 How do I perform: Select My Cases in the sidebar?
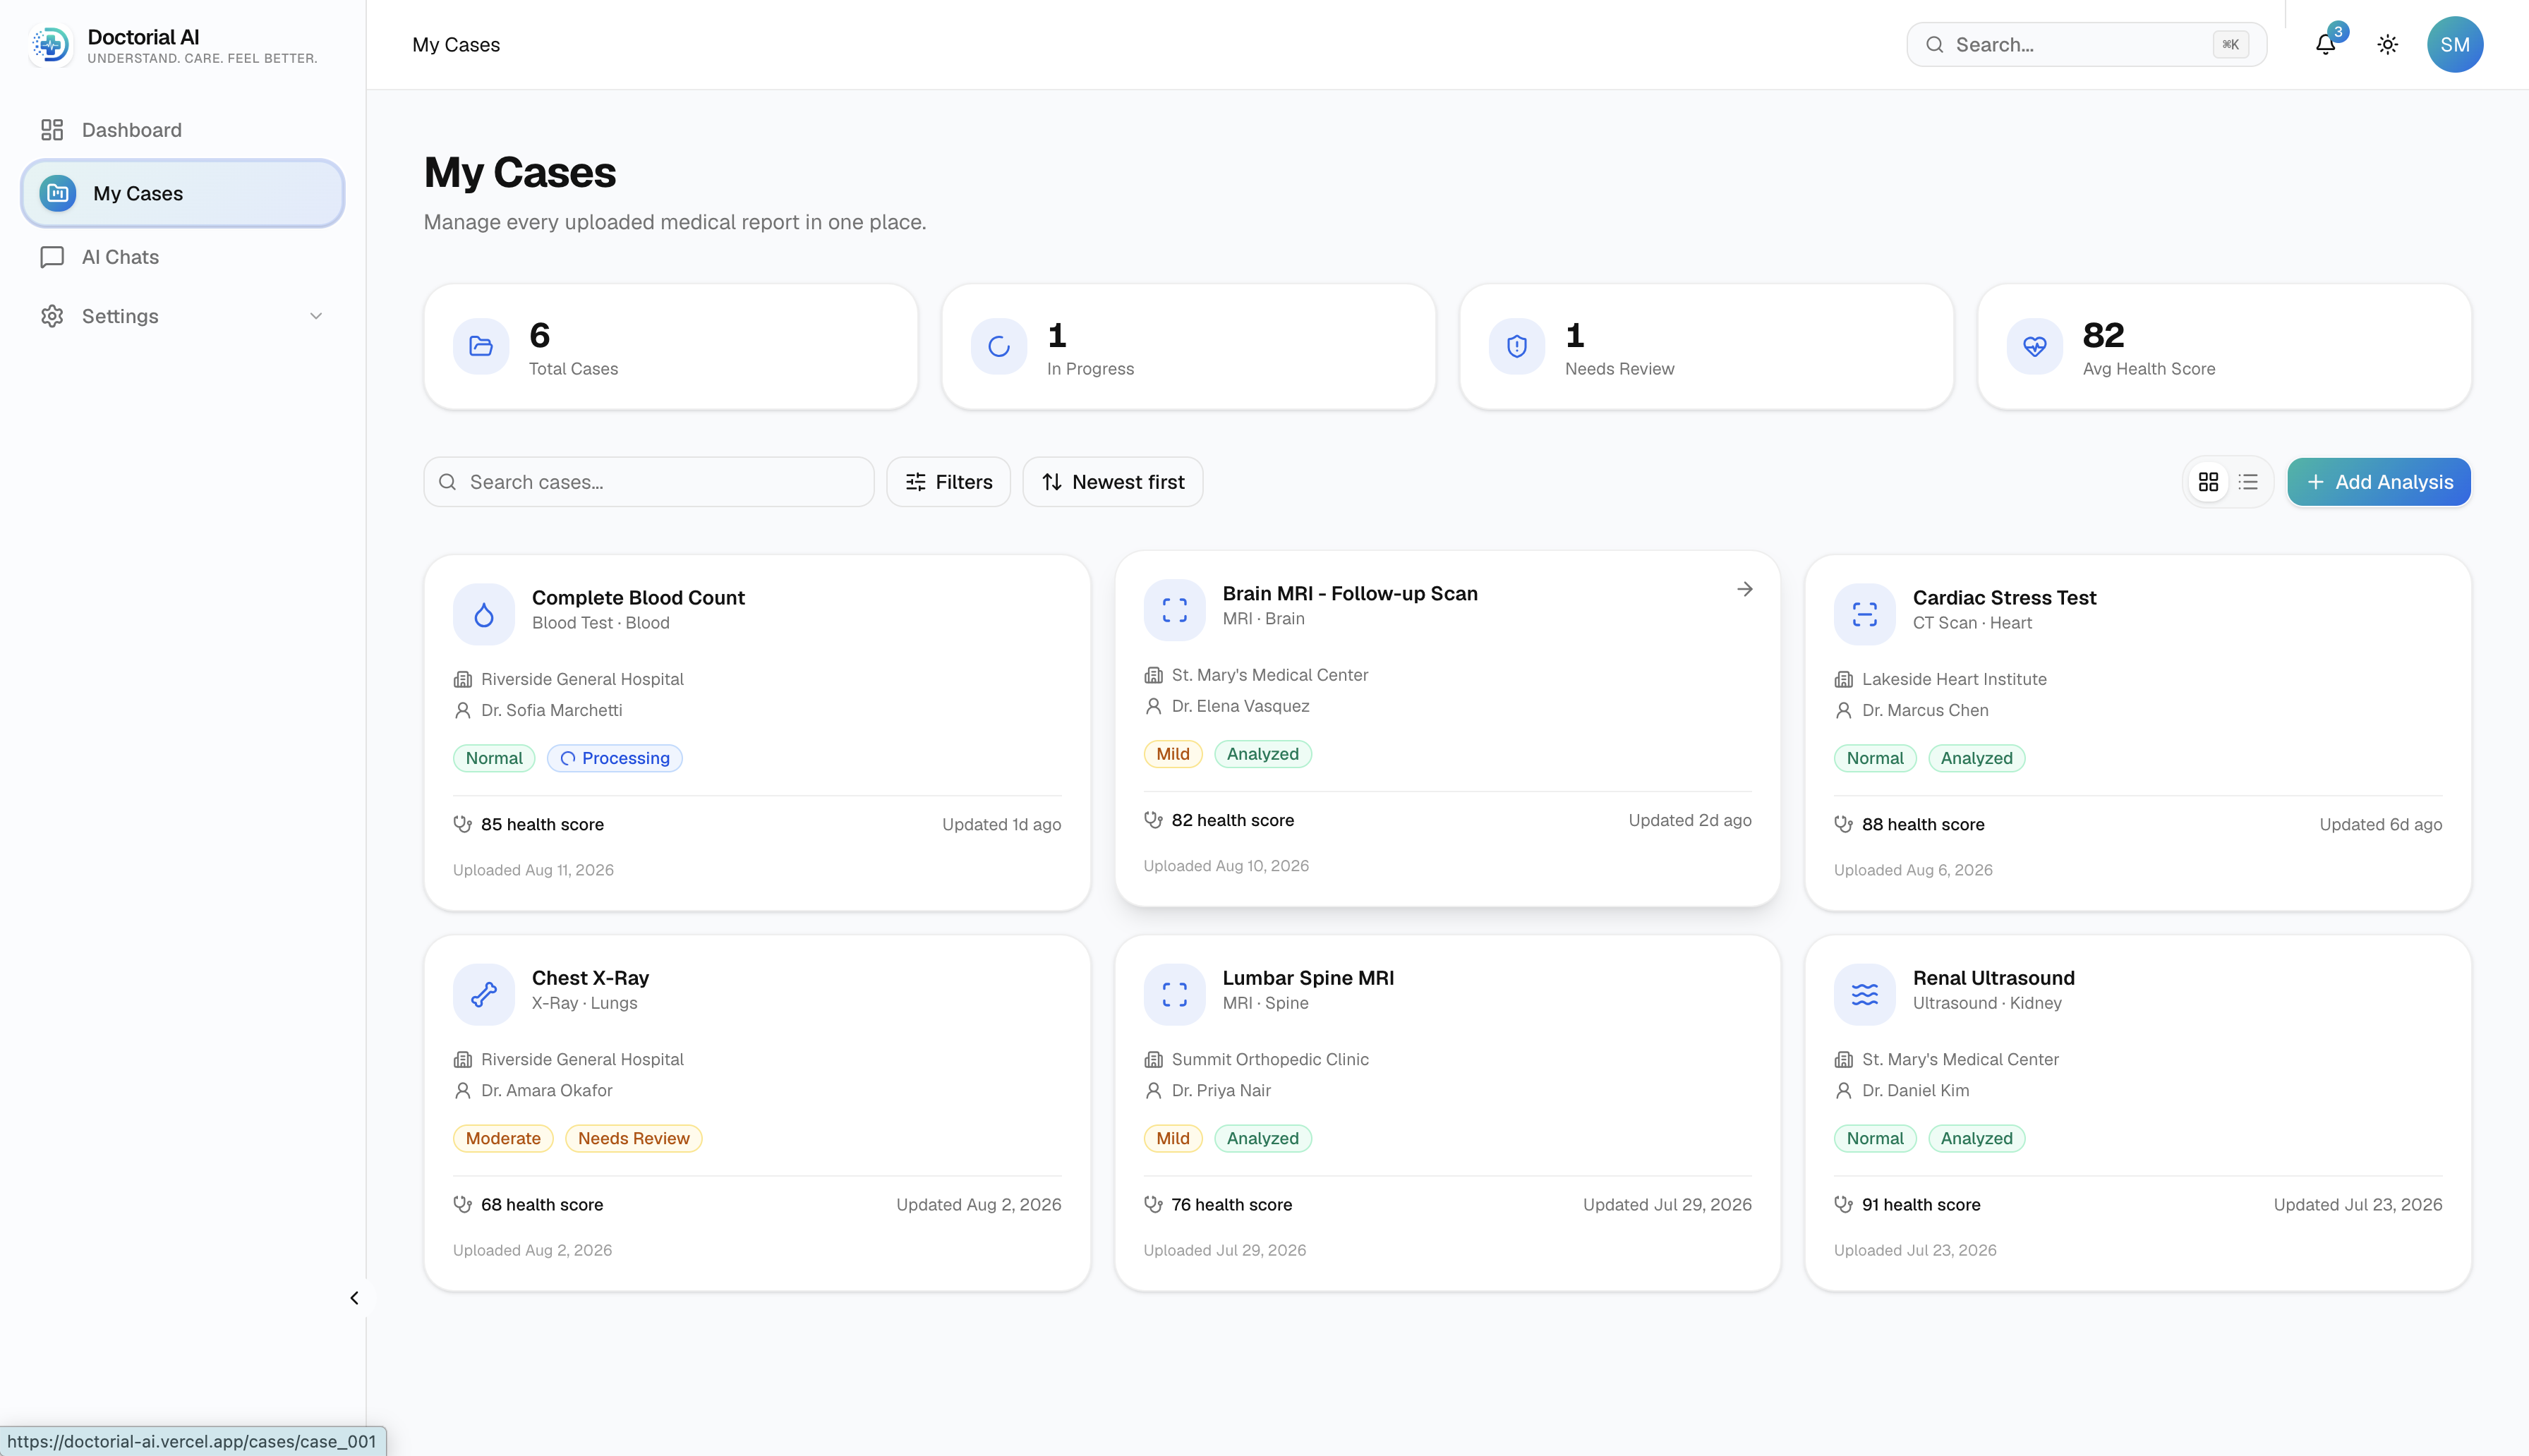(183, 193)
